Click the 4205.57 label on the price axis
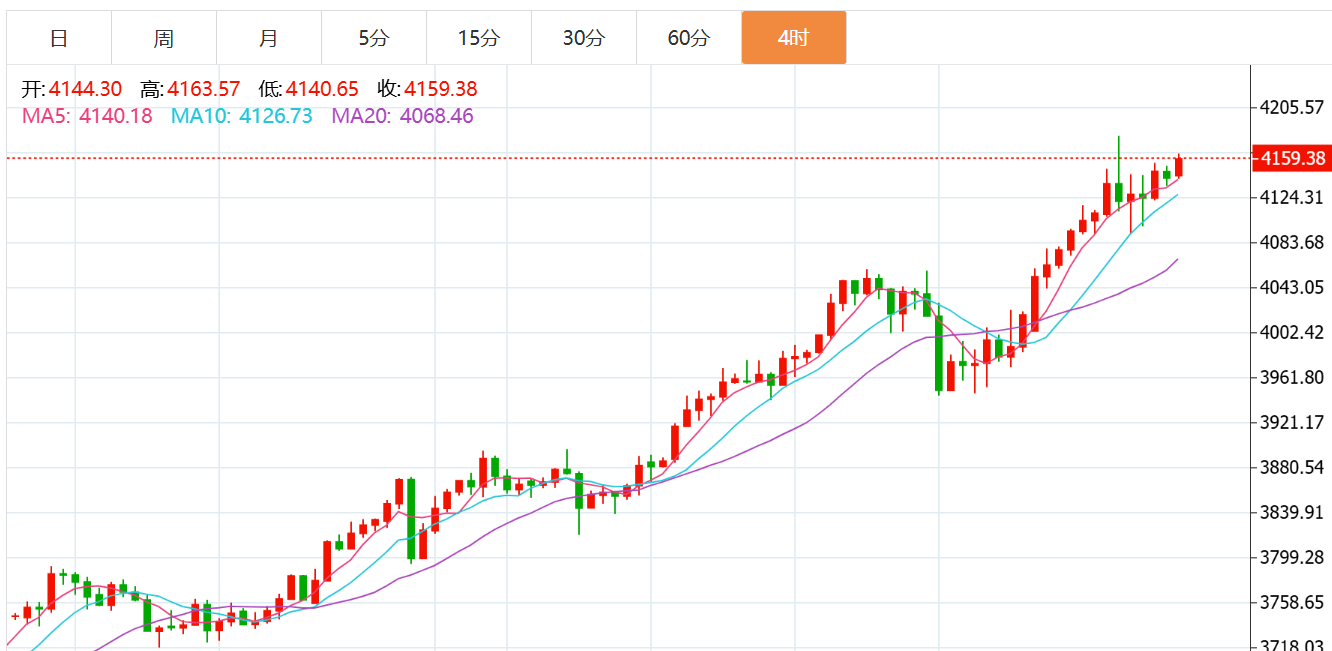 (1290, 107)
